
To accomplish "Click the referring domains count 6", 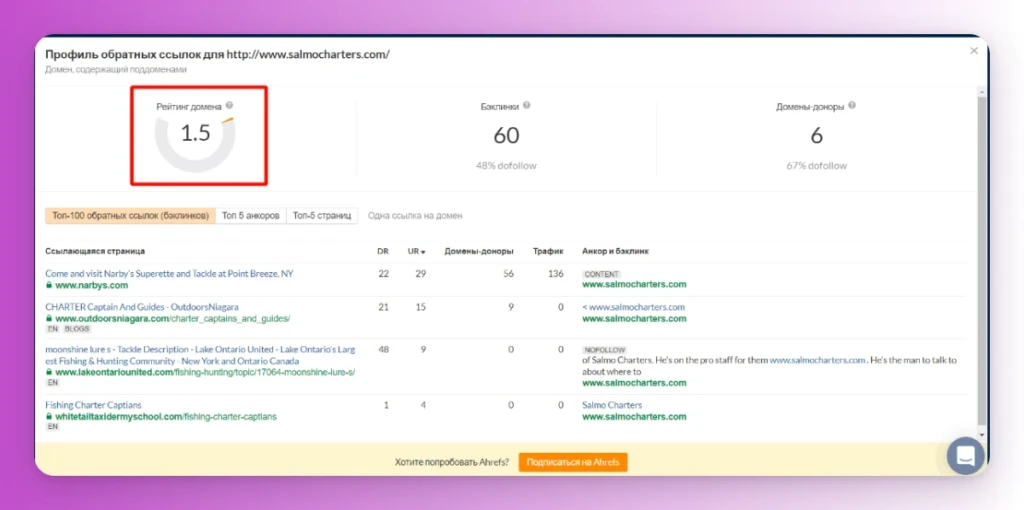I will pyautogui.click(x=816, y=135).
